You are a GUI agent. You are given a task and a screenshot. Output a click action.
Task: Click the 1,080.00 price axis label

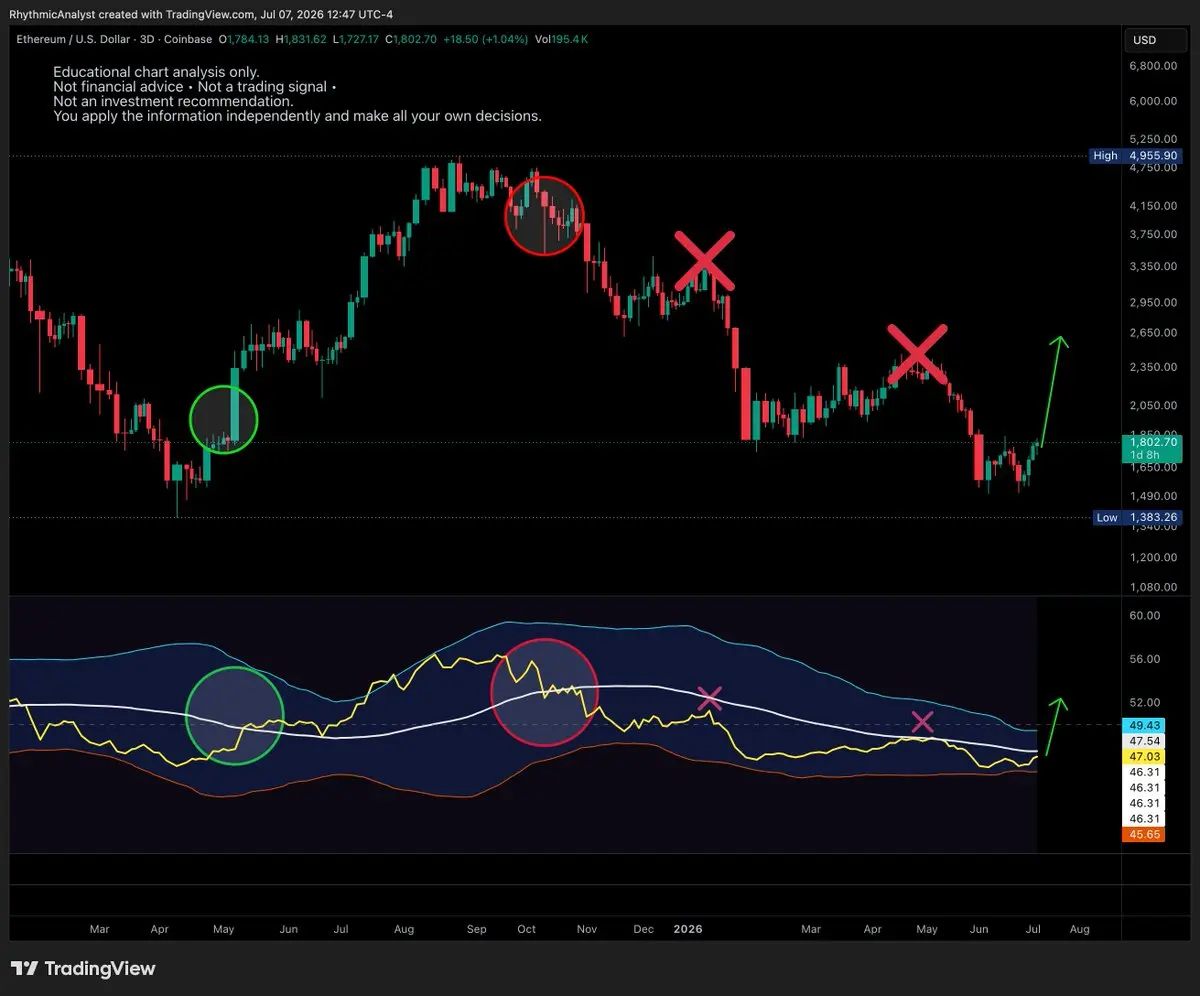(1153, 587)
